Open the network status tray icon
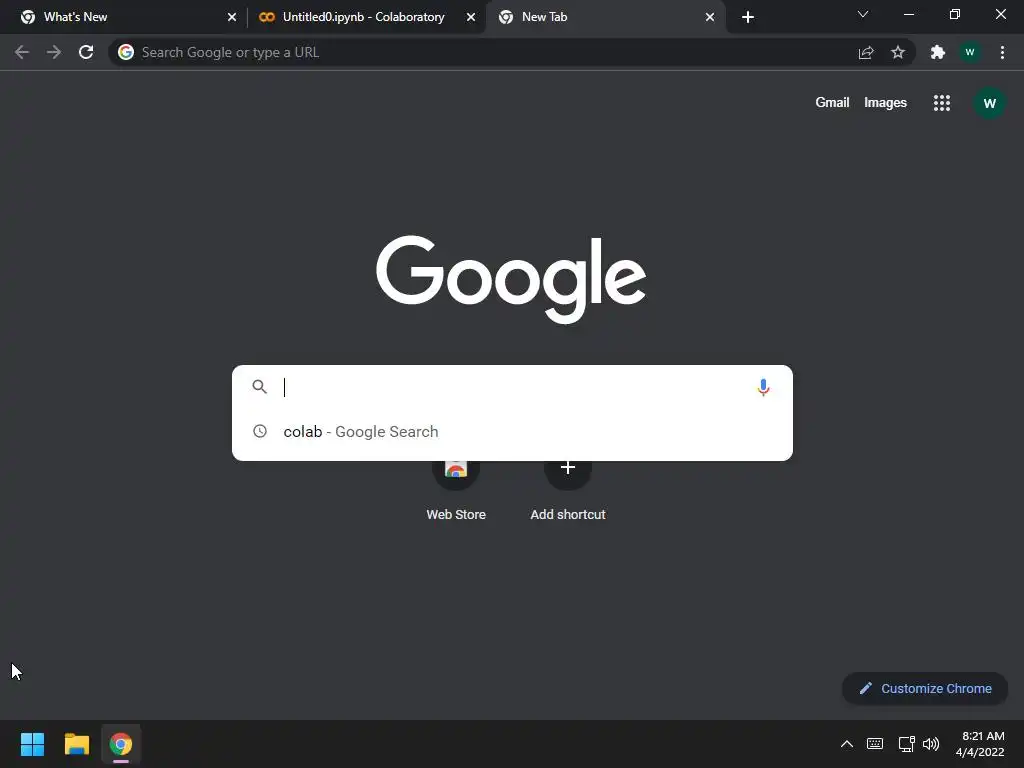The height and width of the screenshot is (768, 1024). point(906,744)
